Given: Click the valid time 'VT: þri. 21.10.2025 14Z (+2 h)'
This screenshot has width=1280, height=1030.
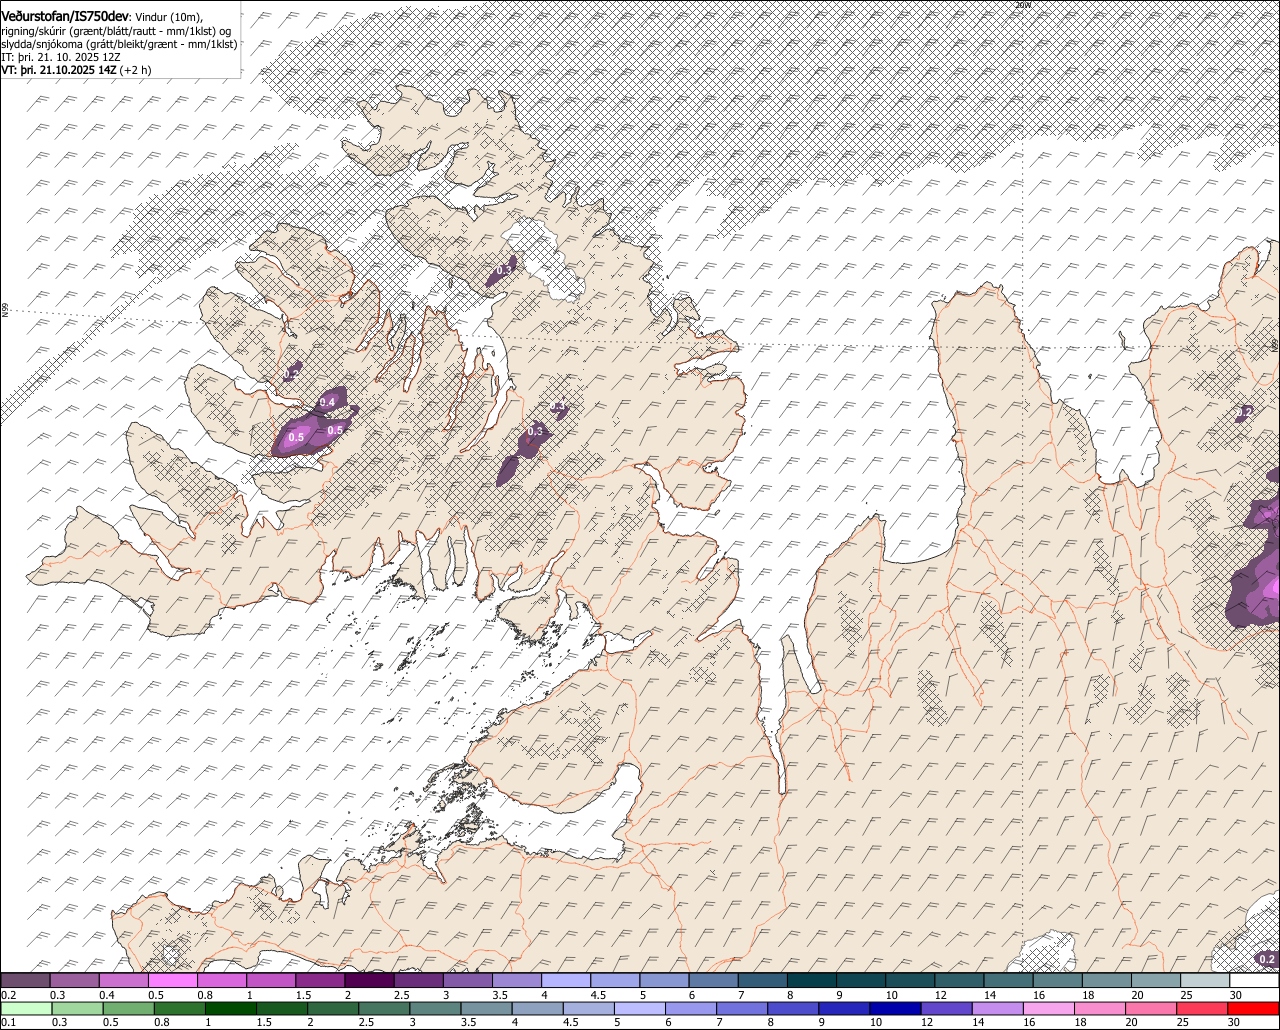Looking at the screenshot, I should point(77,71).
